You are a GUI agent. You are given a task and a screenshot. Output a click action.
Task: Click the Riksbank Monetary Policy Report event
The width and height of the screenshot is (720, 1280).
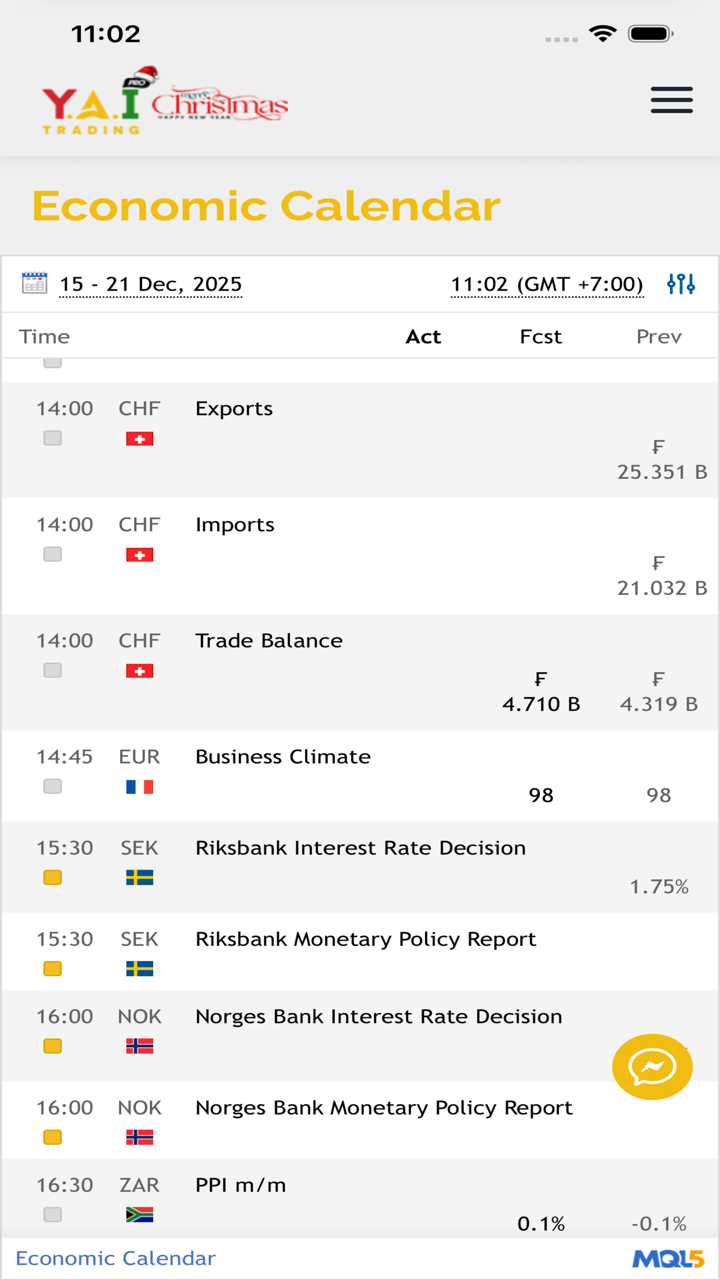pos(366,939)
